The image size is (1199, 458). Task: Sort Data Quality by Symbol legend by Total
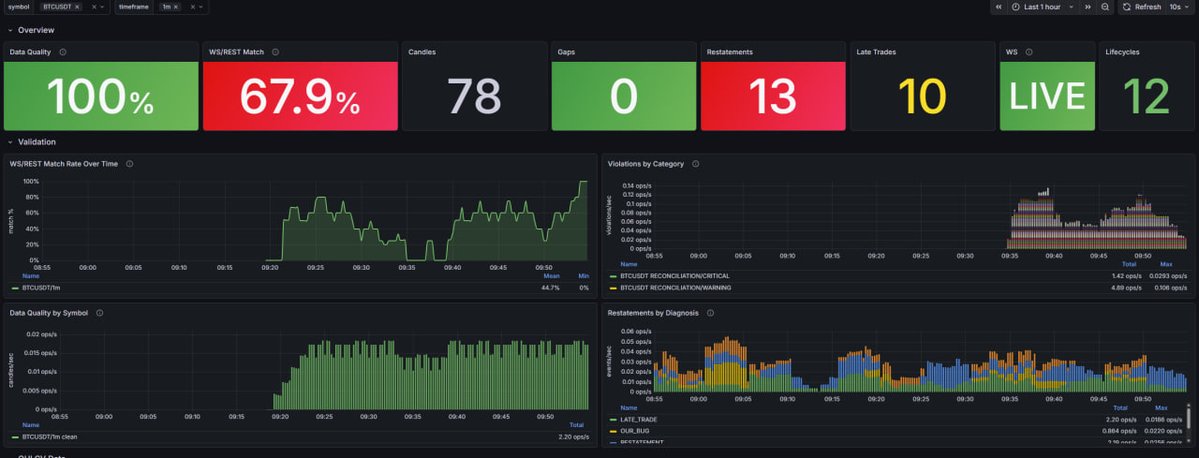pyautogui.click(x=577, y=425)
